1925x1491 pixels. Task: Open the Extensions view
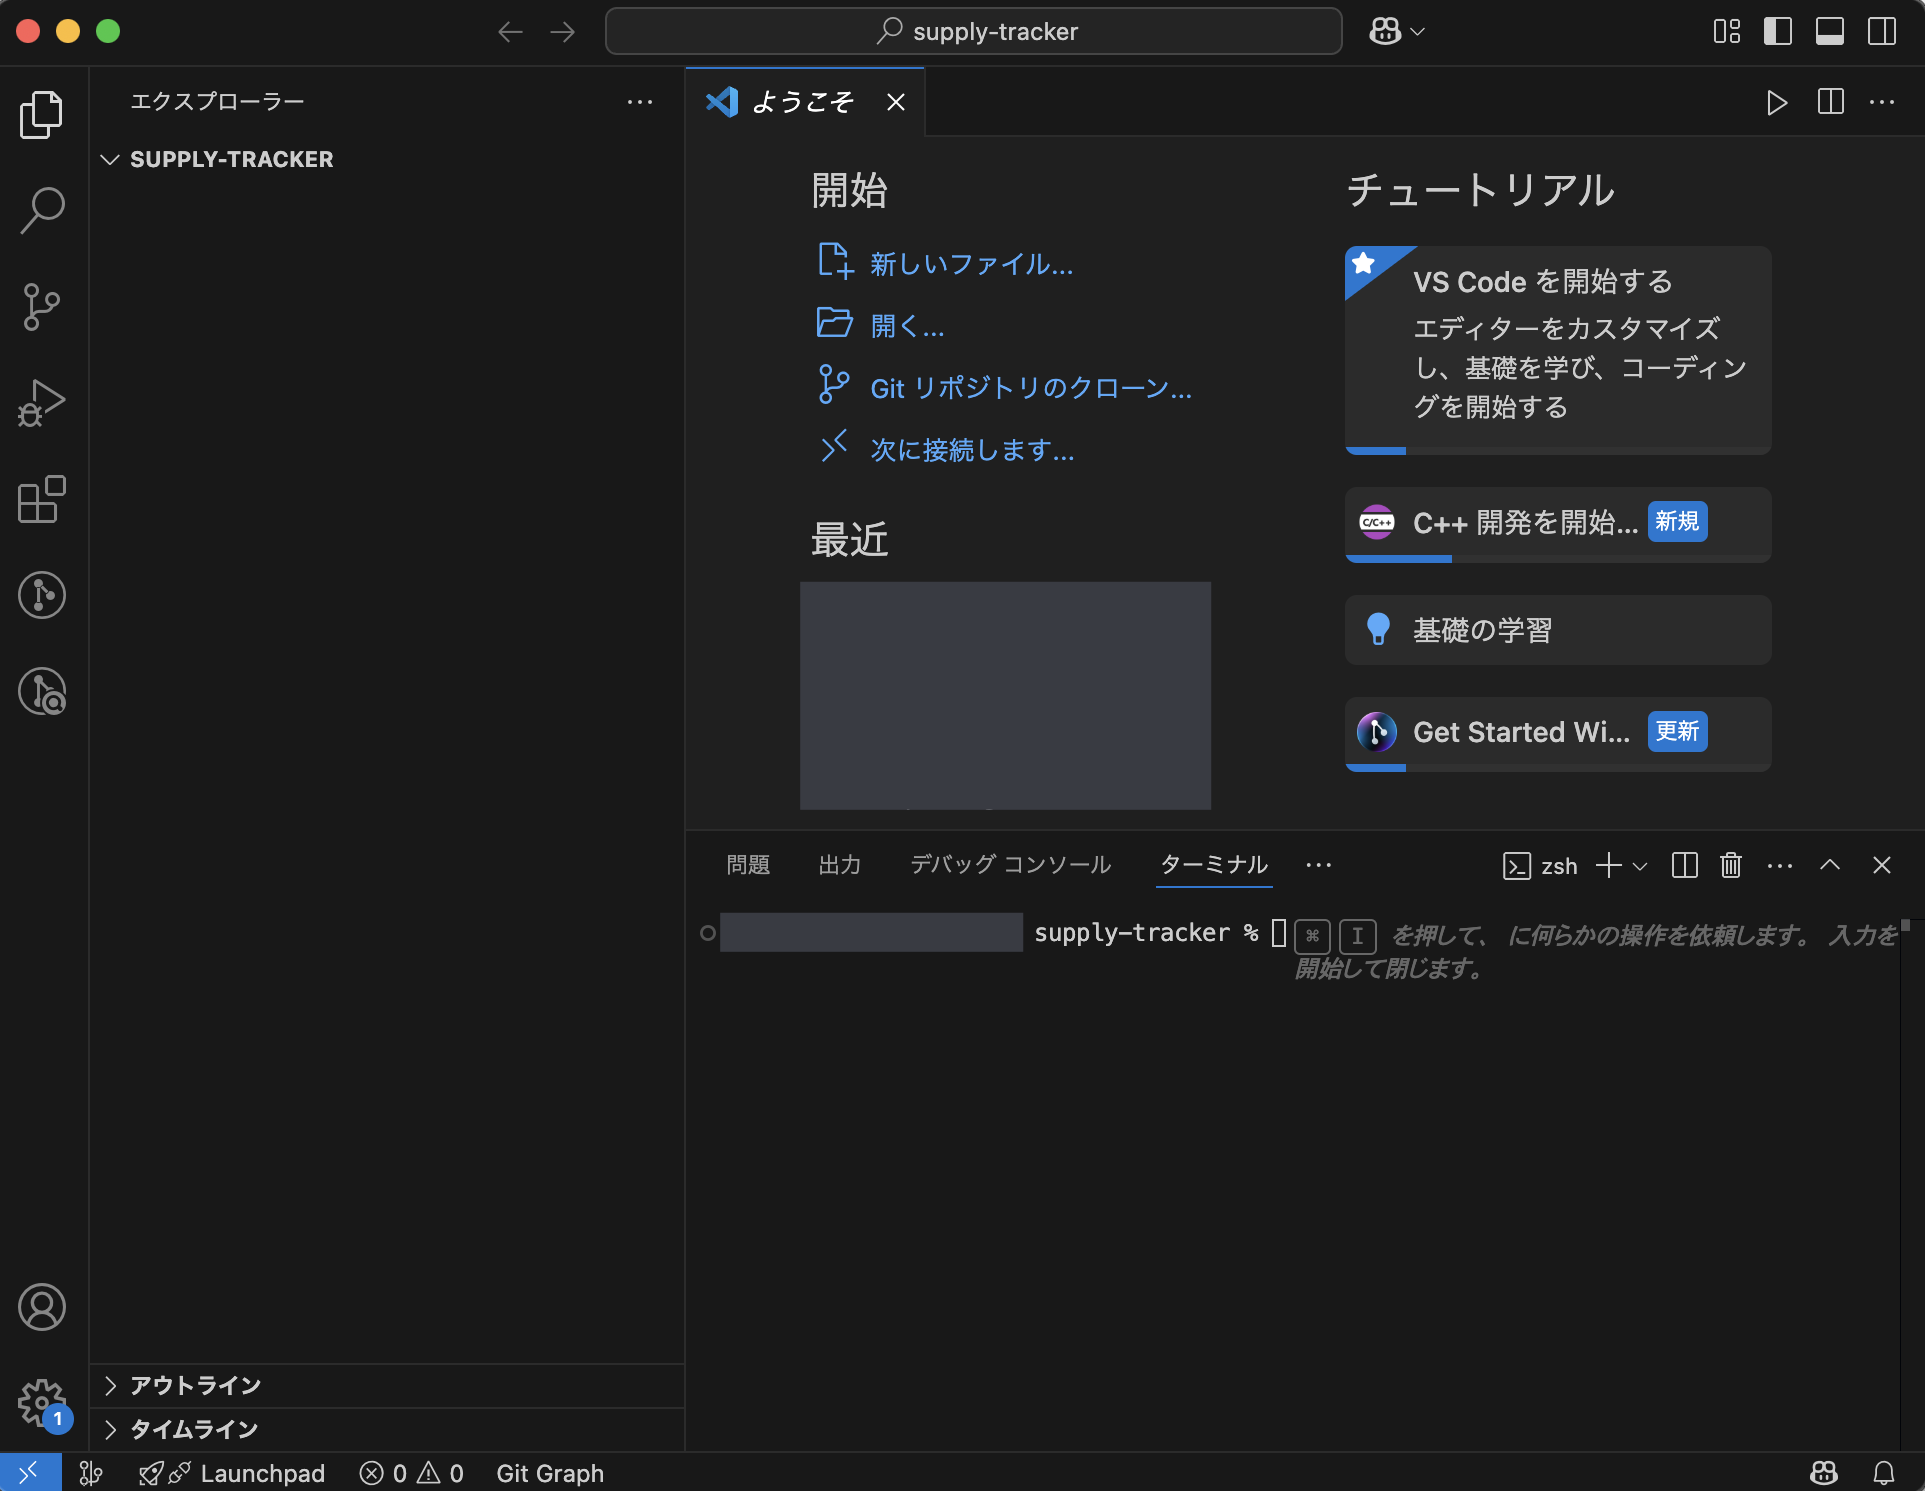pyautogui.click(x=41, y=499)
